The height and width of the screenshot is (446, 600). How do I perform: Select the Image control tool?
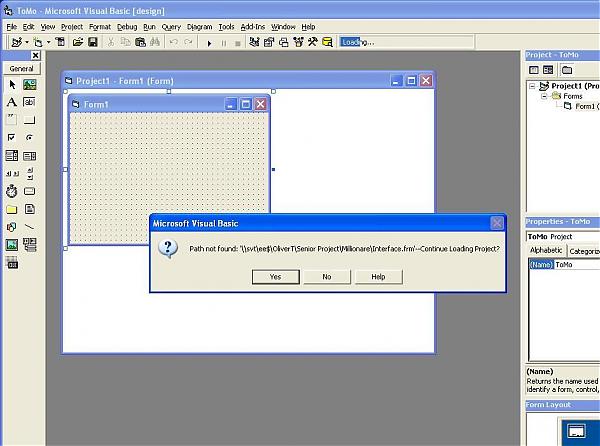[x=12, y=244]
